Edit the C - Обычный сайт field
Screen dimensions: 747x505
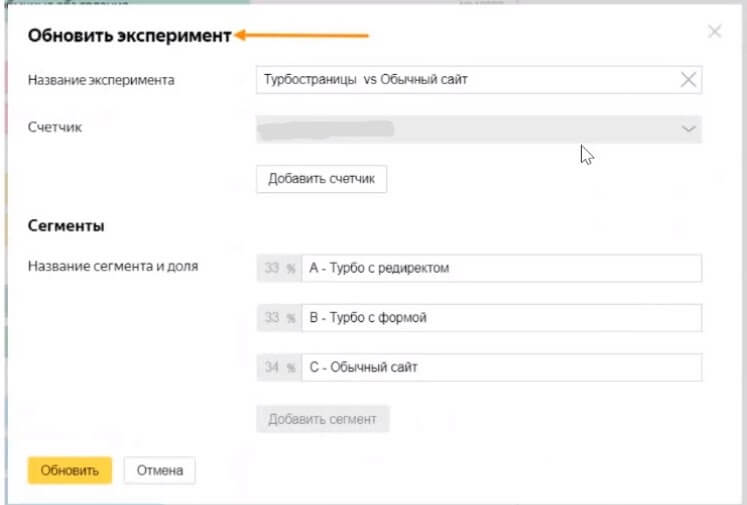click(x=500, y=367)
